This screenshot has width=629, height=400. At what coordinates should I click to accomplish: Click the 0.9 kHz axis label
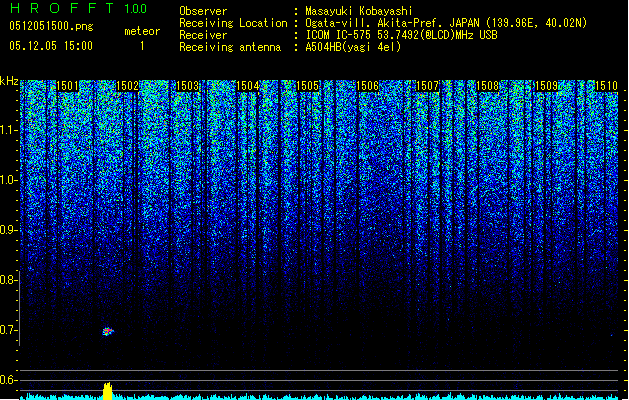(x=9, y=230)
